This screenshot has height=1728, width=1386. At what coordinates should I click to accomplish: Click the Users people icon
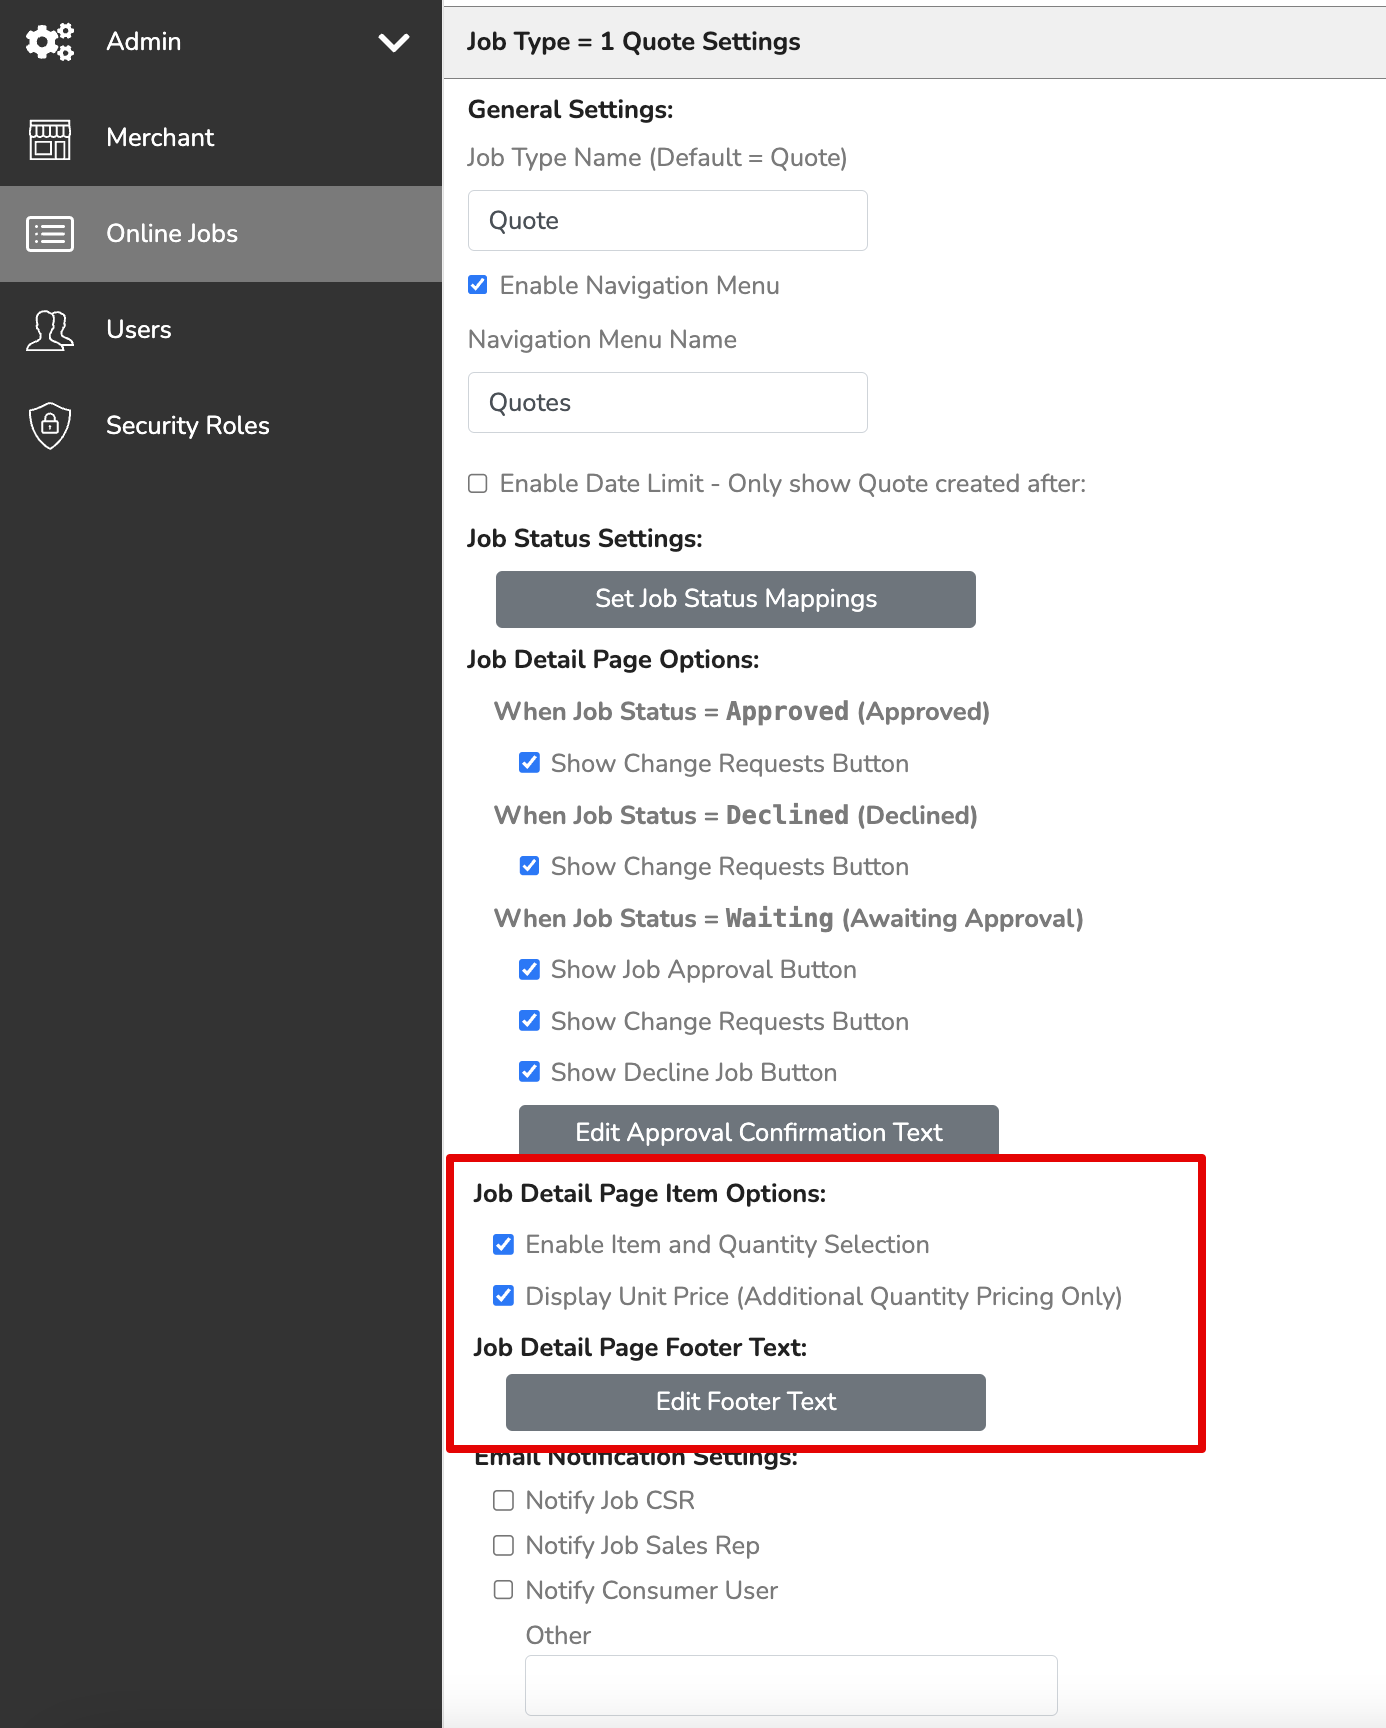pyautogui.click(x=50, y=330)
